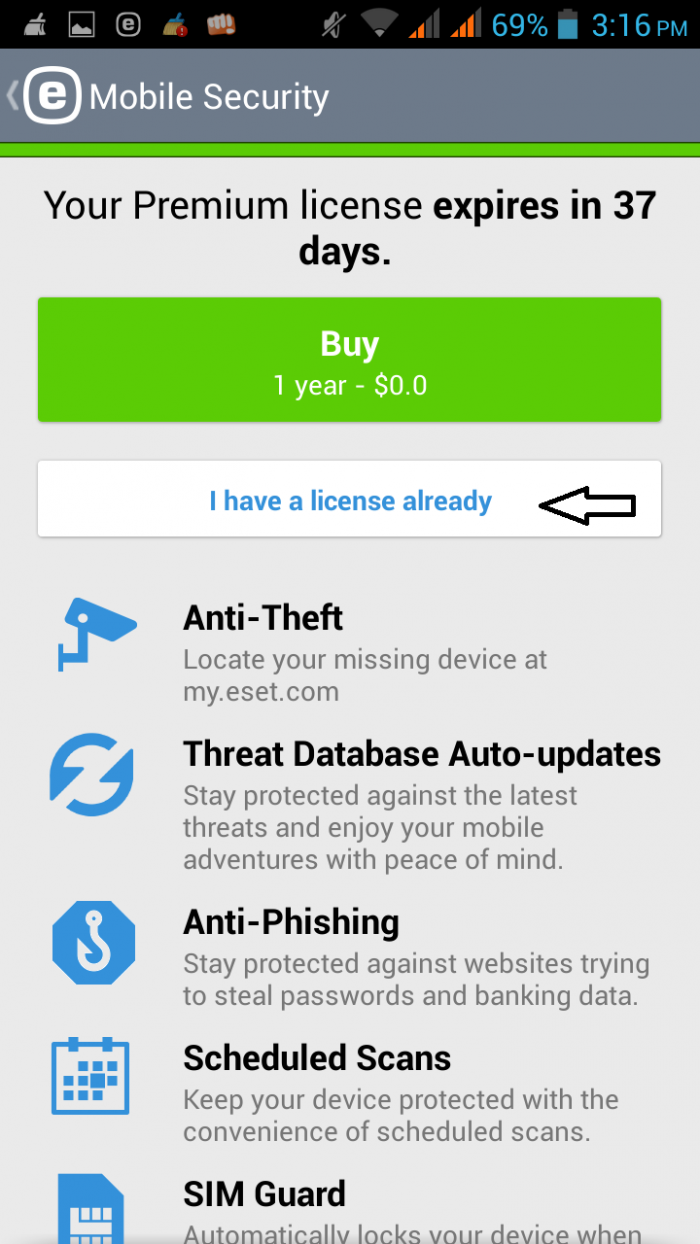Screen dimensions: 700x1244
Task: Tap the SIM Guard card icon
Action: click(92, 1208)
